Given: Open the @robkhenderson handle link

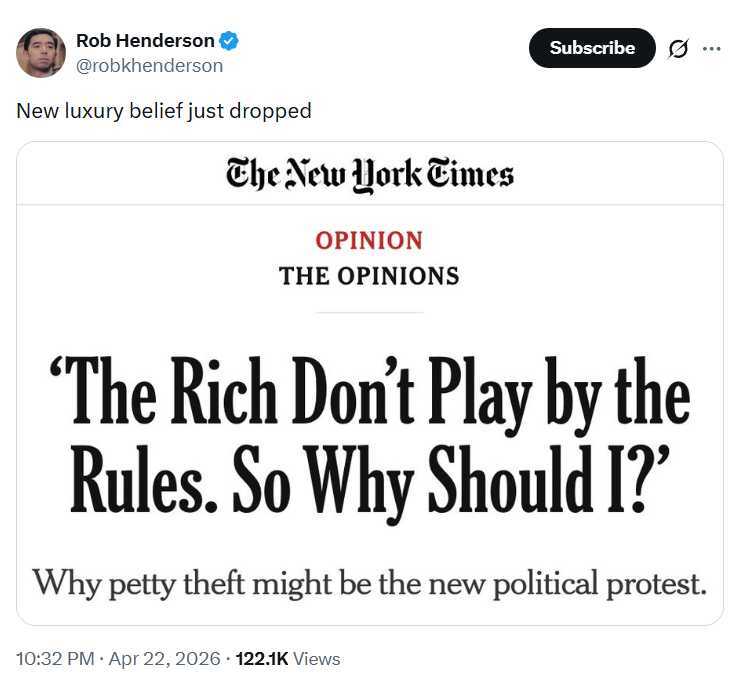Looking at the screenshot, I should pos(149,66).
